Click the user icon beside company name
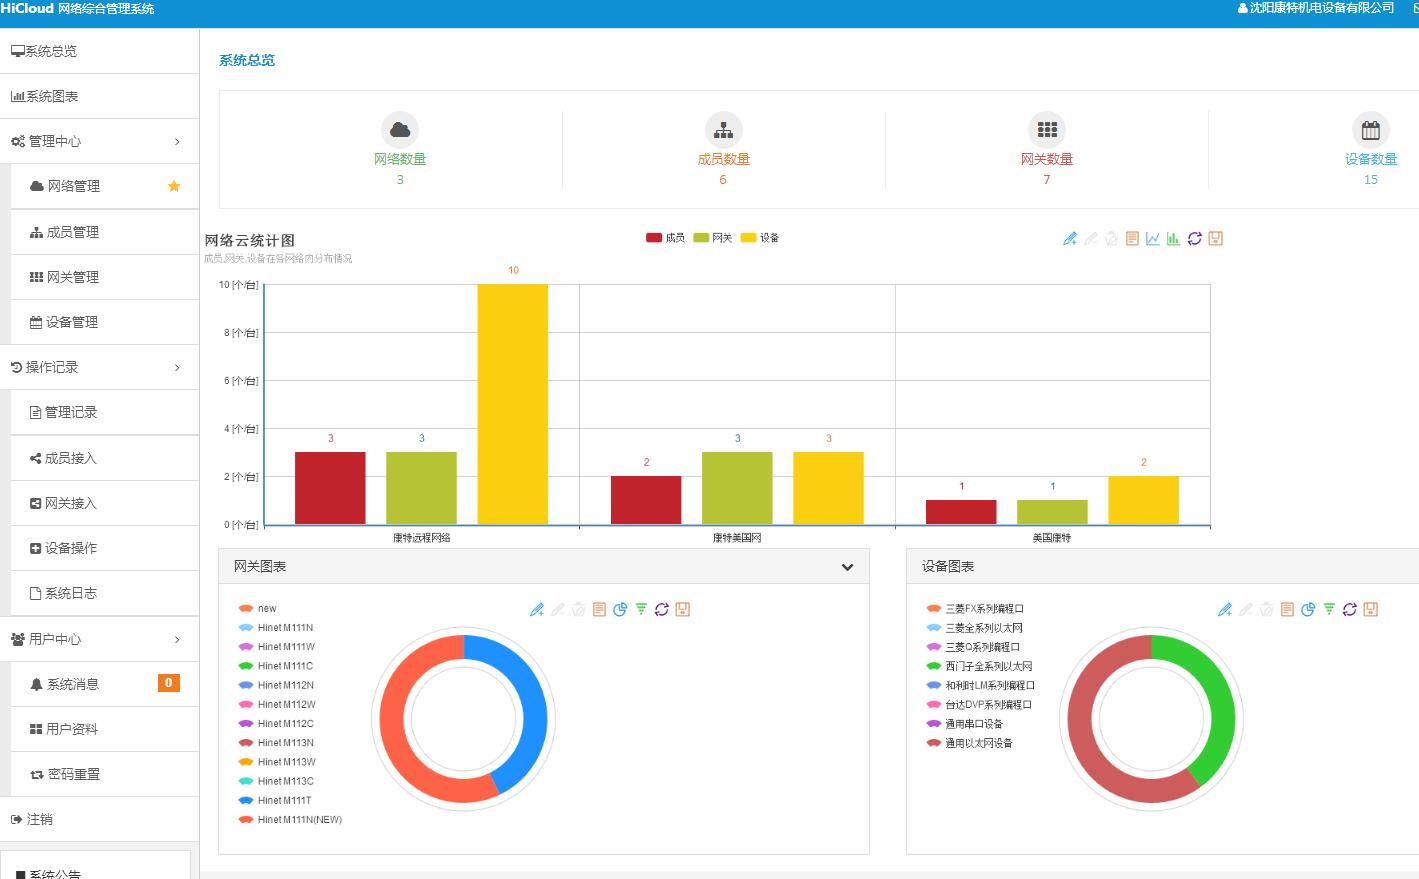This screenshot has width=1419, height=879. [x=1243, y=8]
